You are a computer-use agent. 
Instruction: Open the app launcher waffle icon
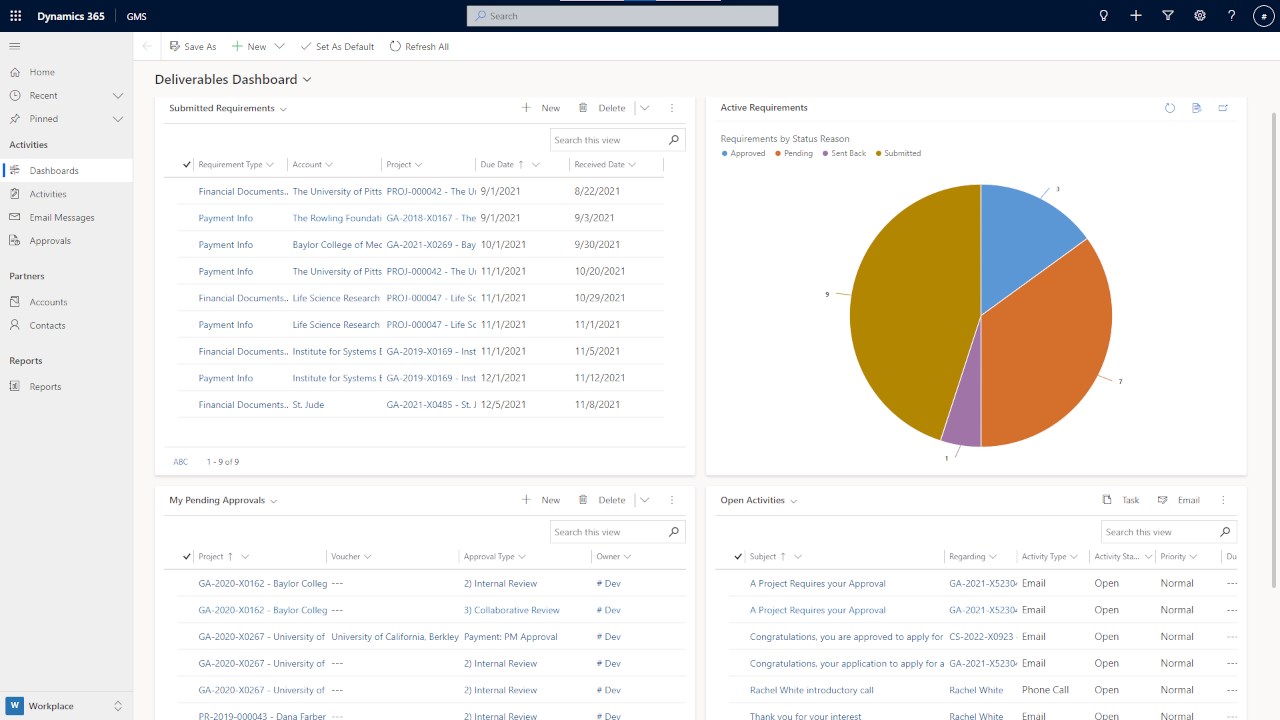[15, 16]
